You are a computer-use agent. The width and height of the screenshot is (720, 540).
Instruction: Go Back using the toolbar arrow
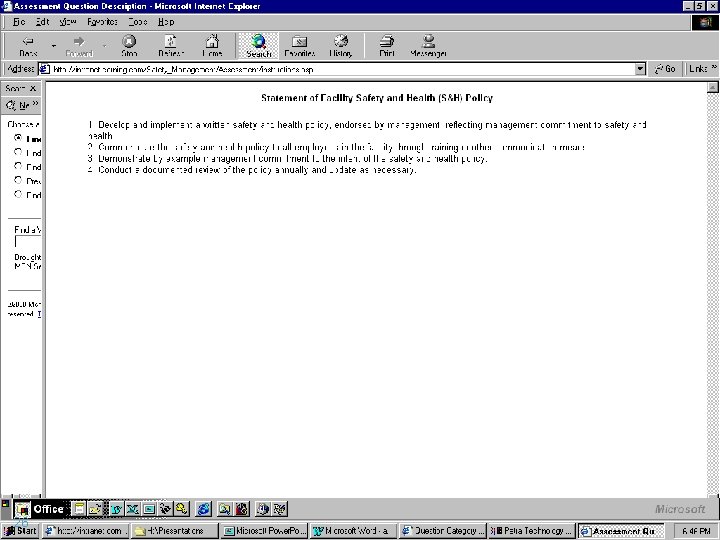[28, 46]
